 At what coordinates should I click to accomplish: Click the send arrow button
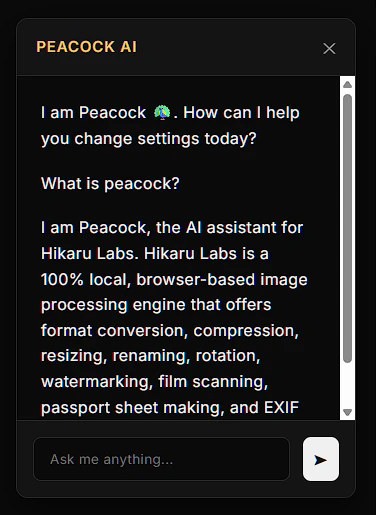pyautogui.click(x=321, y=459)
